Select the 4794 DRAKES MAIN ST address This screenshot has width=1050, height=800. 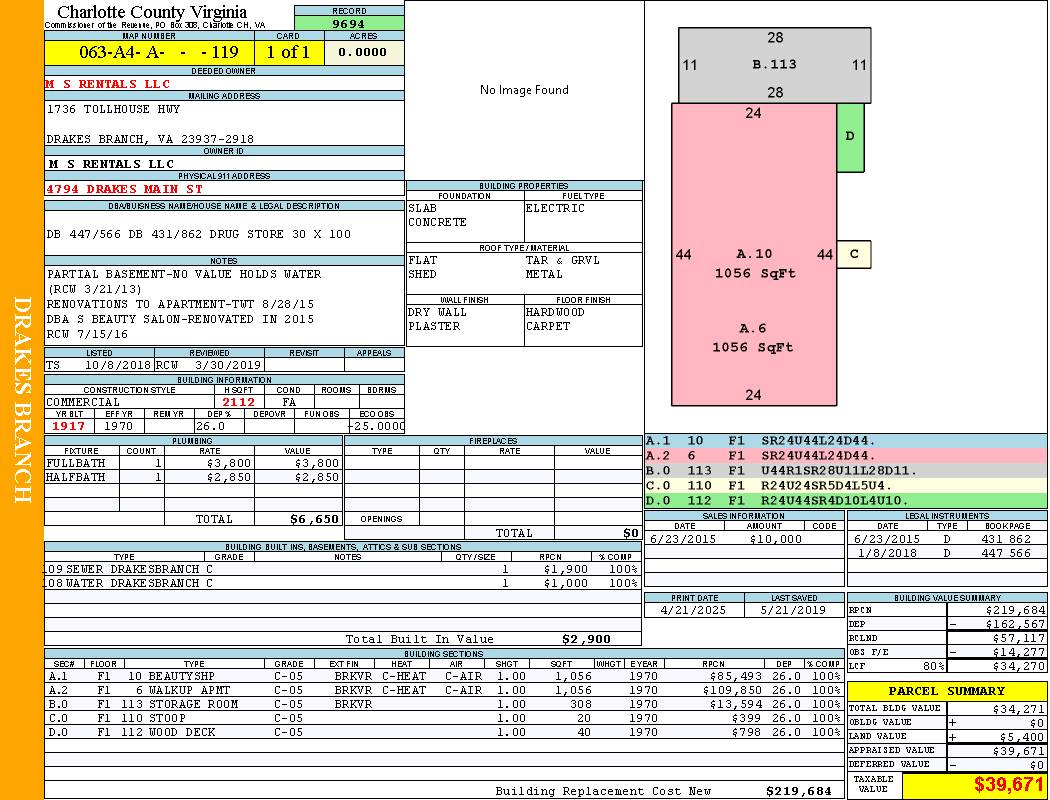point(124,188)
